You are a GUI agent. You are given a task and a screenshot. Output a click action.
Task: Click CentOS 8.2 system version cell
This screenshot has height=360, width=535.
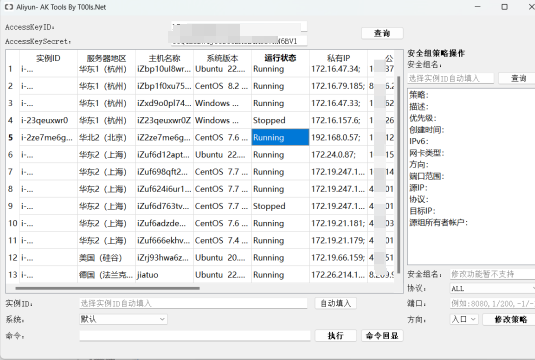[x=221, y=86]
